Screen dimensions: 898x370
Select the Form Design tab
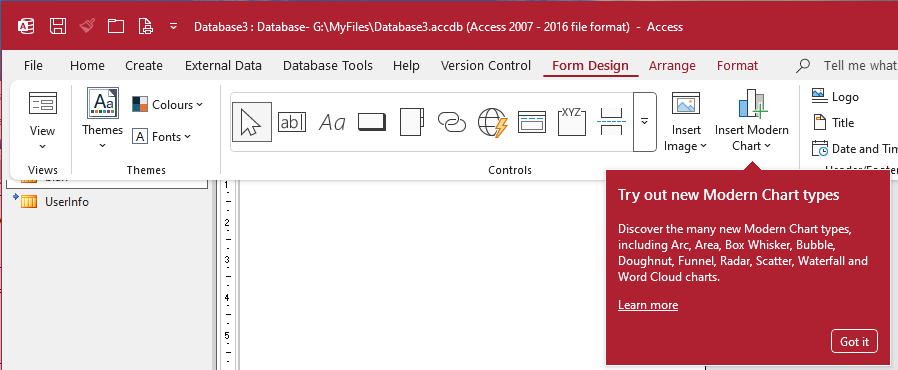590,66
